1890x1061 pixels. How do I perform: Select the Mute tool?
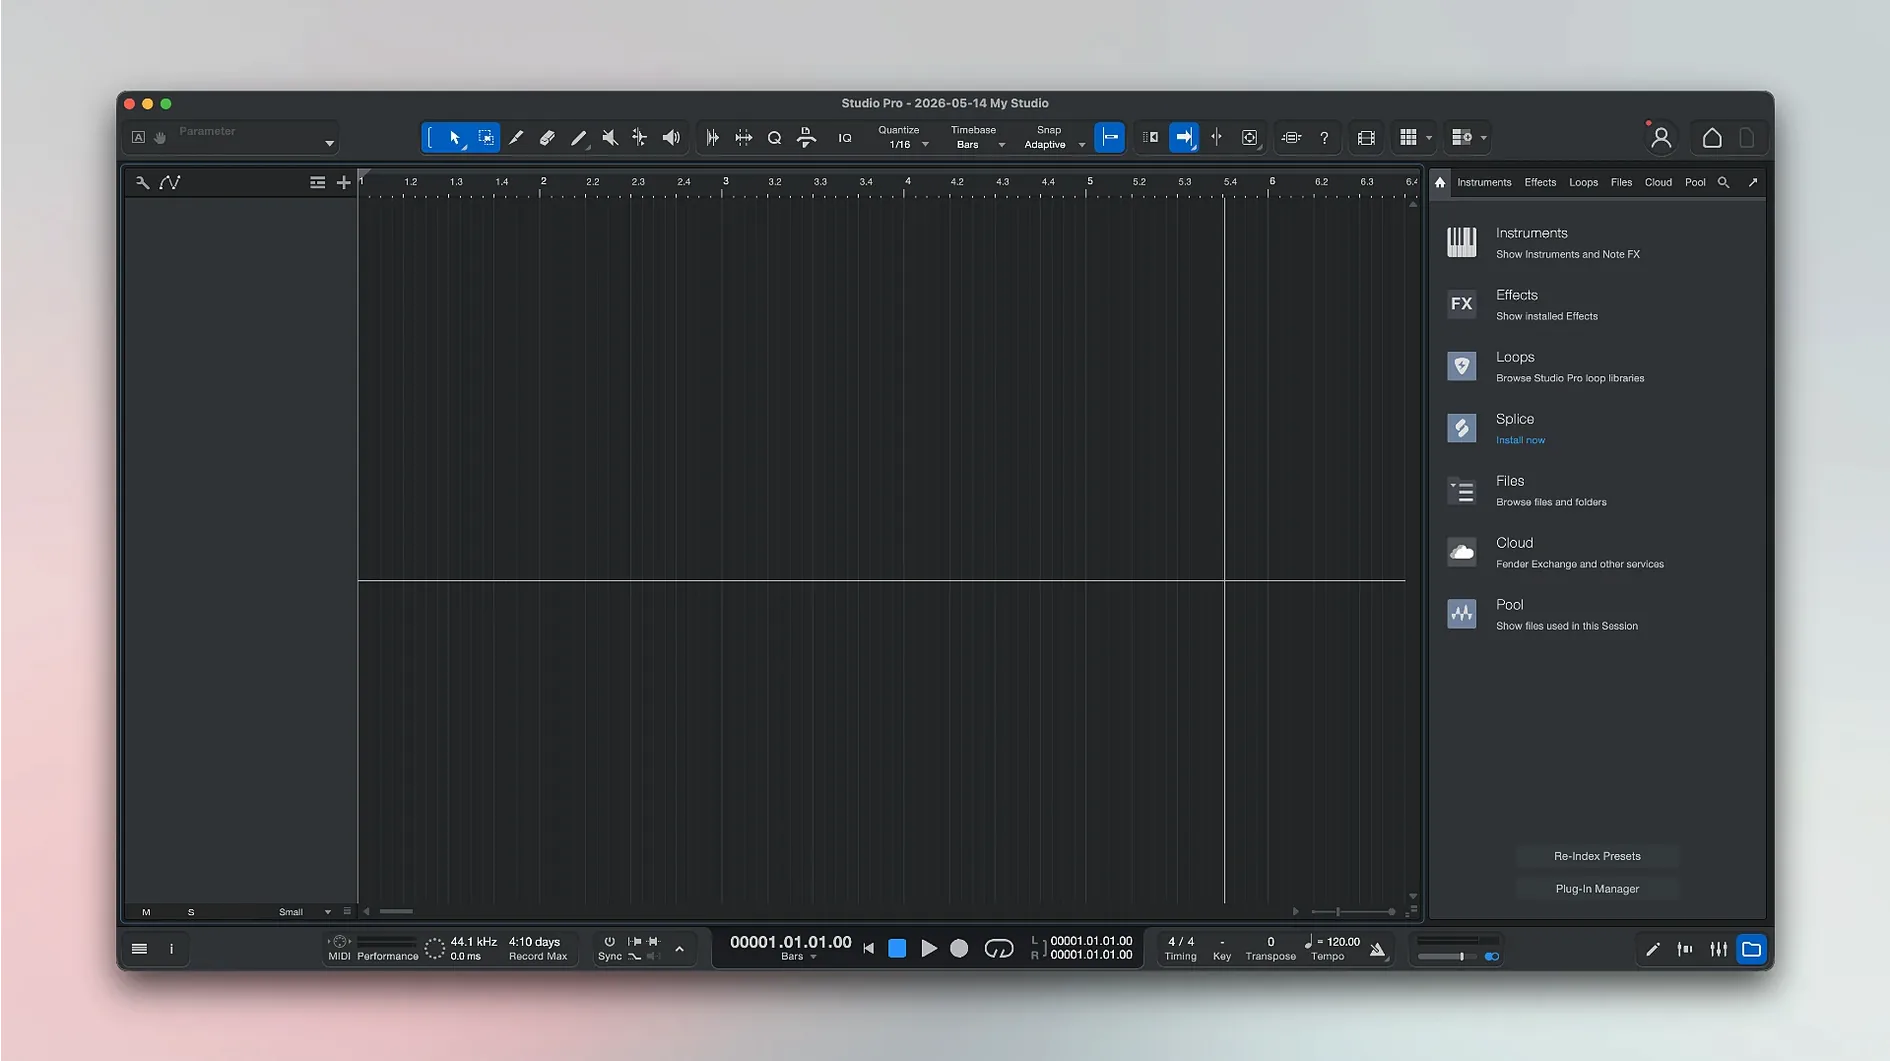point(609,138)
